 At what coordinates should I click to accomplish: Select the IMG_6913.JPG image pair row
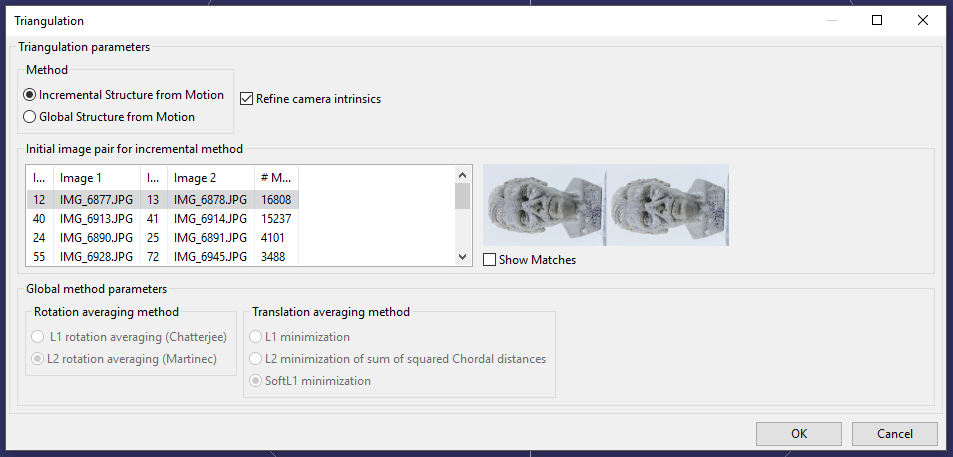pos(160,218)
